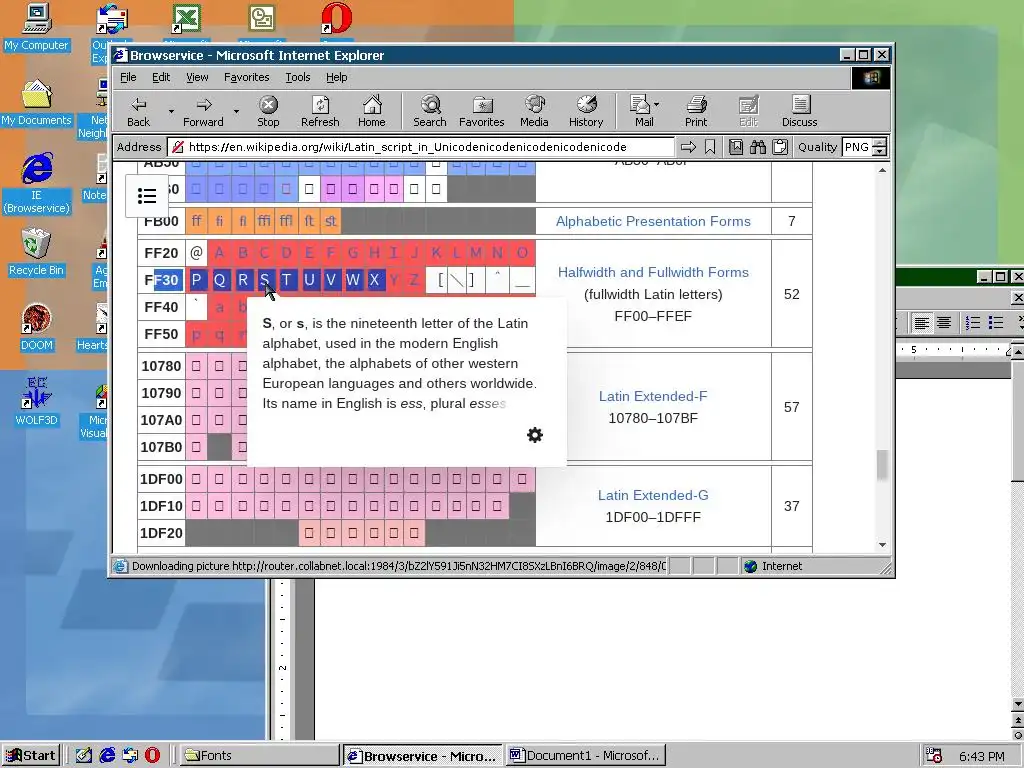Toggle bulleted list in the Word window
This screenshot has height=768, width=1024.
pyautogui.click(x=995, y=323)
